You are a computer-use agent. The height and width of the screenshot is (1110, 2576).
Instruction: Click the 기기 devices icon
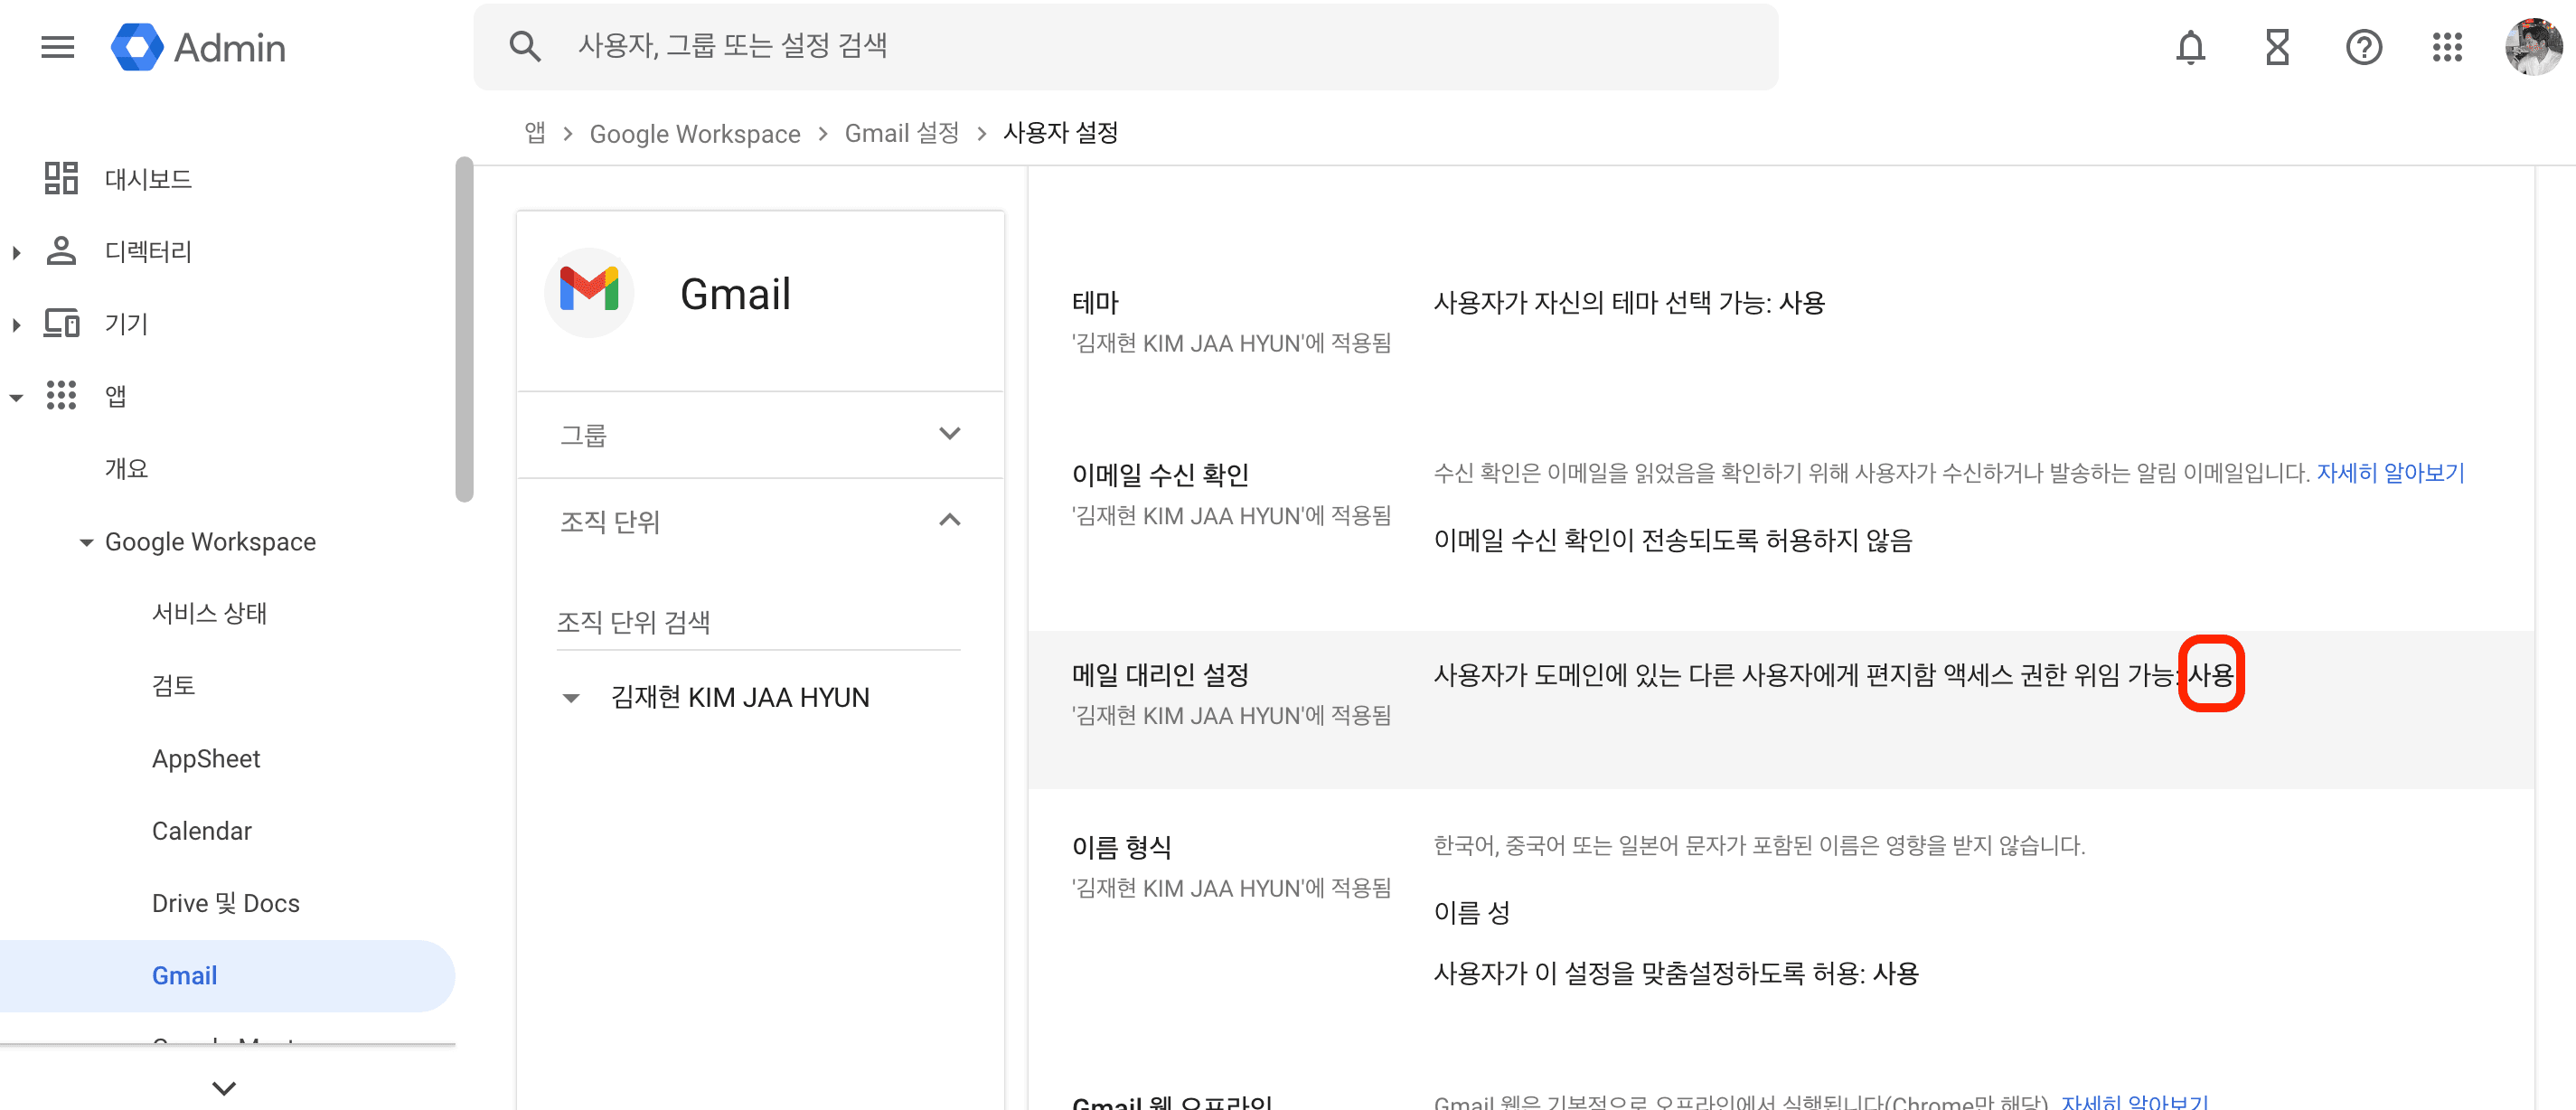[x=62, y=323]
